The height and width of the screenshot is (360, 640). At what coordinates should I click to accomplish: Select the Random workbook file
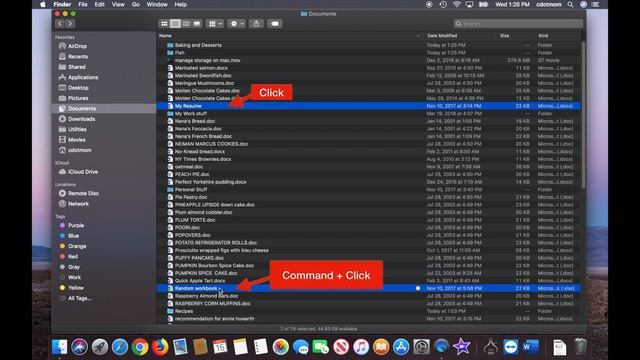(368, 288)
